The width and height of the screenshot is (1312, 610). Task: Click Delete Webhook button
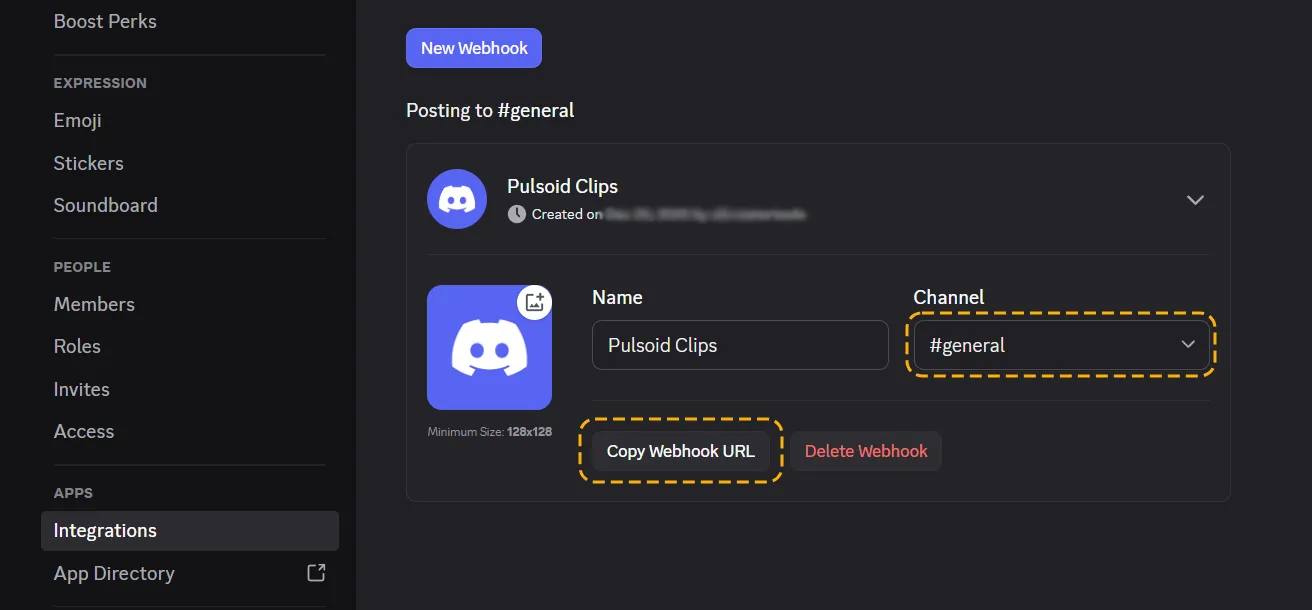tap(866, 451)
